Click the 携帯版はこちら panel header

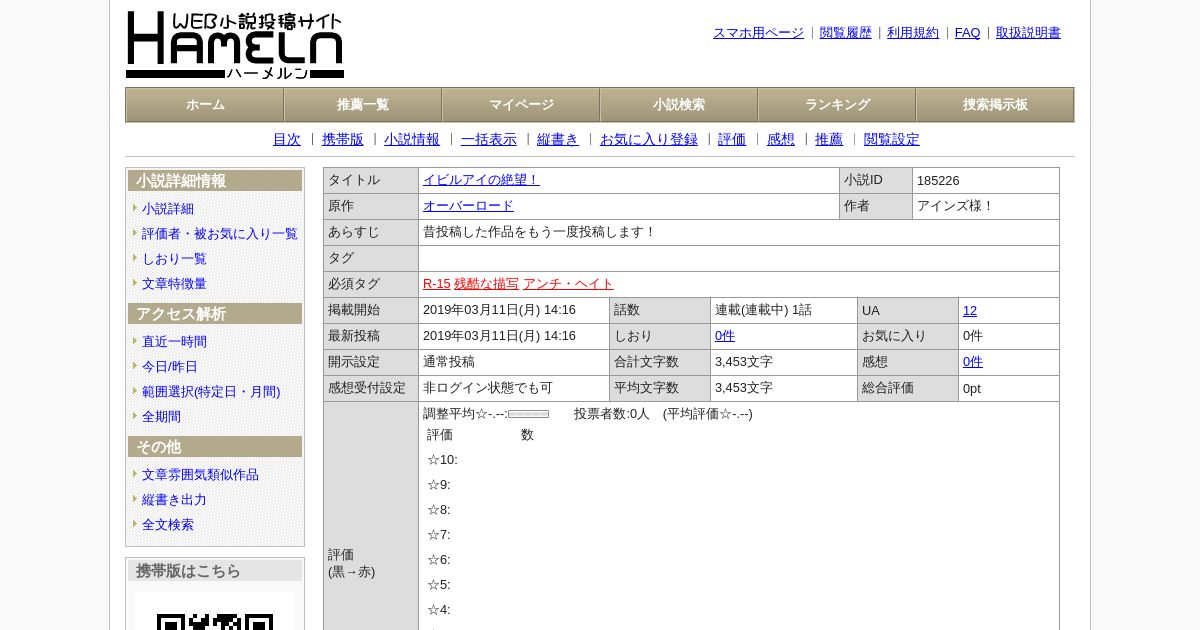coord(215,571)
